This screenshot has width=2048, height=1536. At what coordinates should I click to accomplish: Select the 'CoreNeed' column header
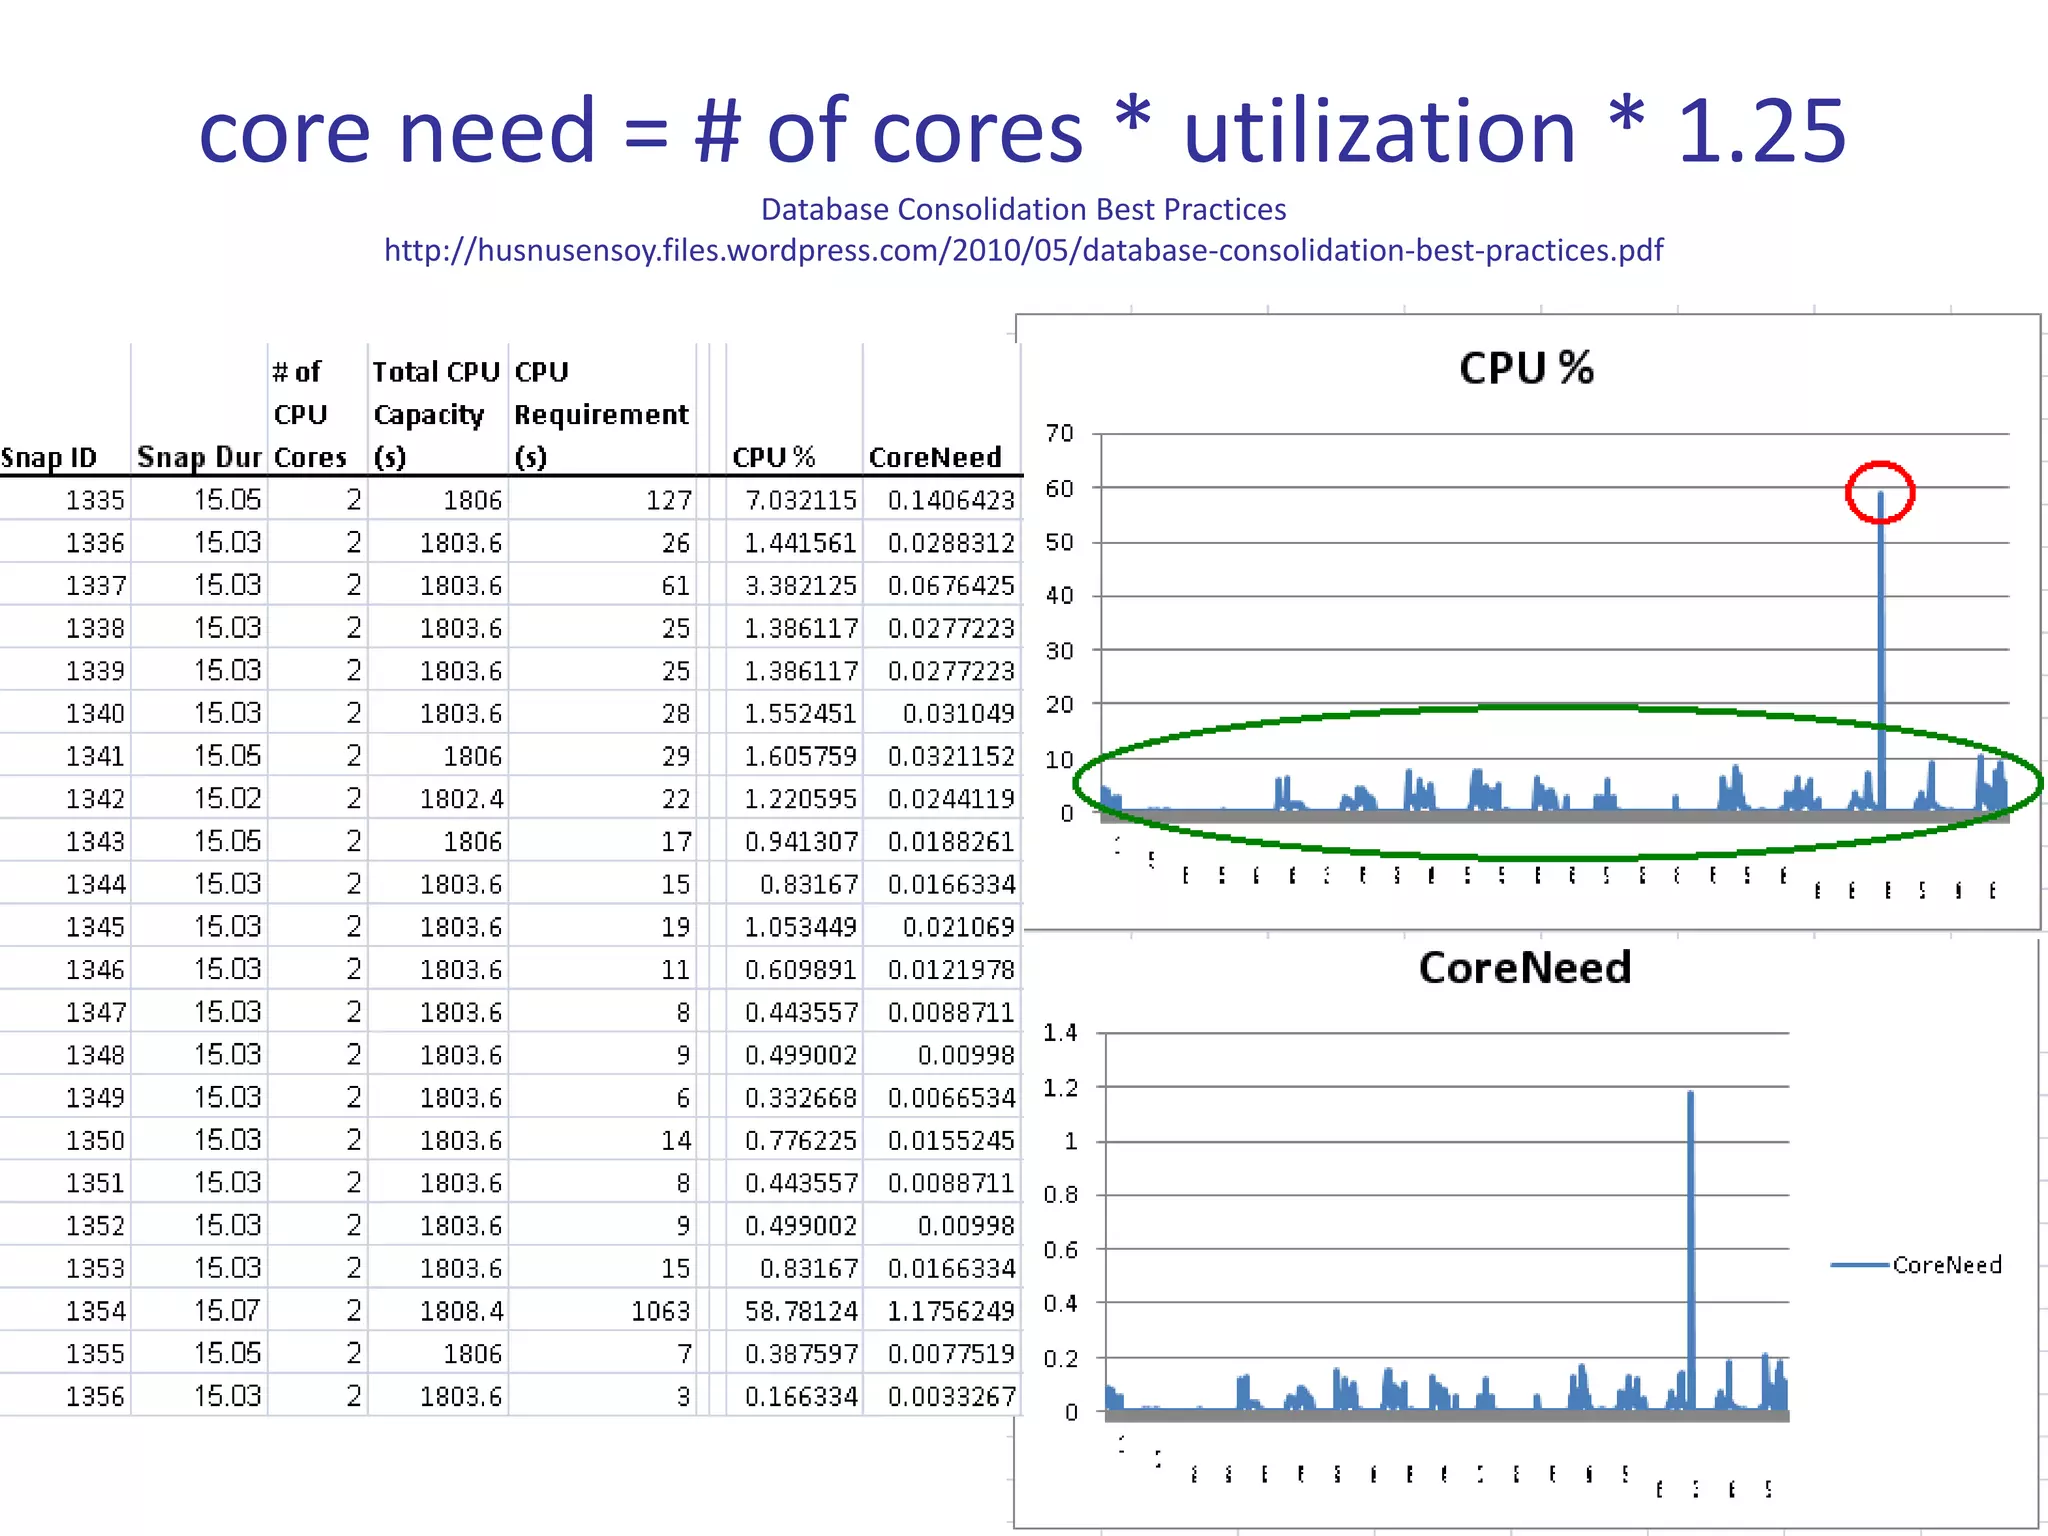click(x=935, y=458)
